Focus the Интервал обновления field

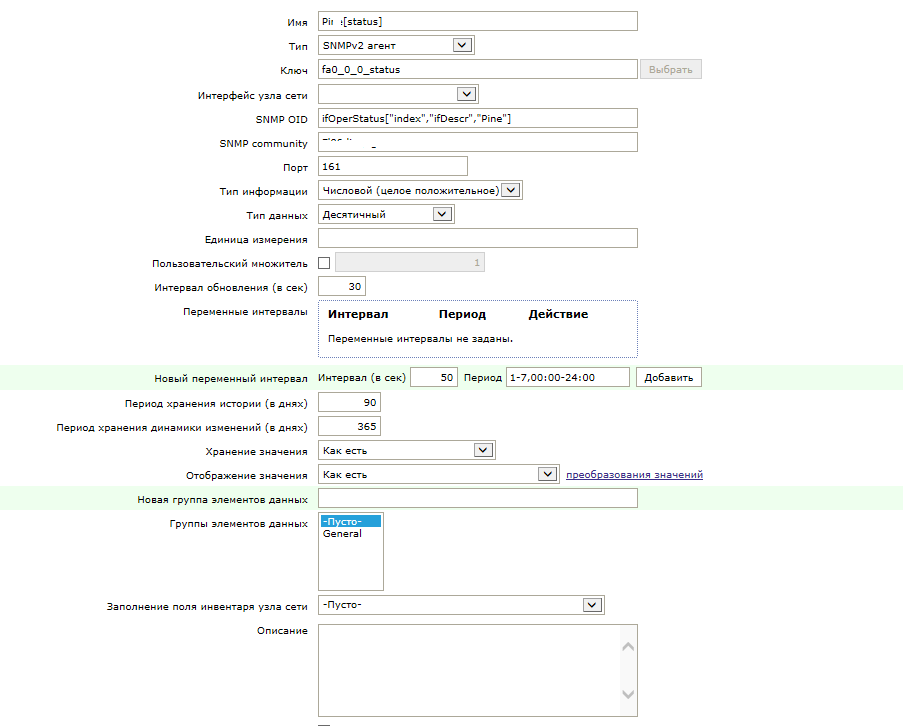[342, 287]
